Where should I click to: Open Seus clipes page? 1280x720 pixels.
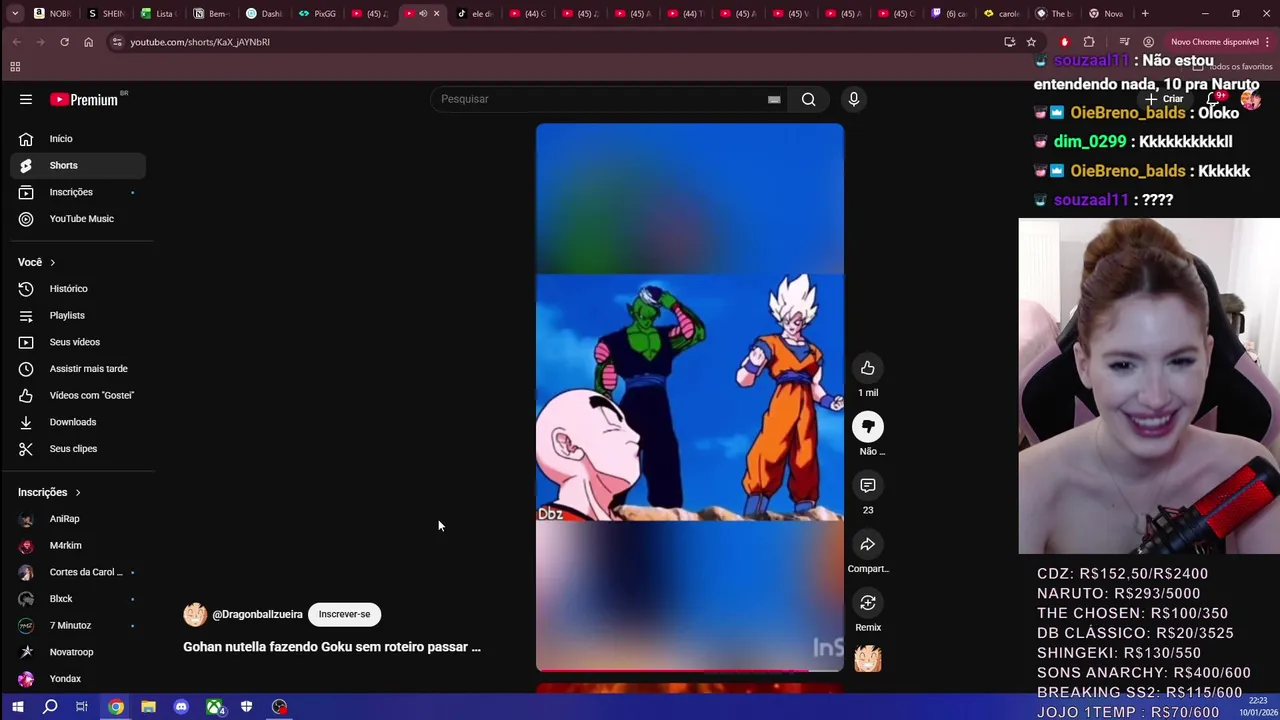[x=78, y=449]
